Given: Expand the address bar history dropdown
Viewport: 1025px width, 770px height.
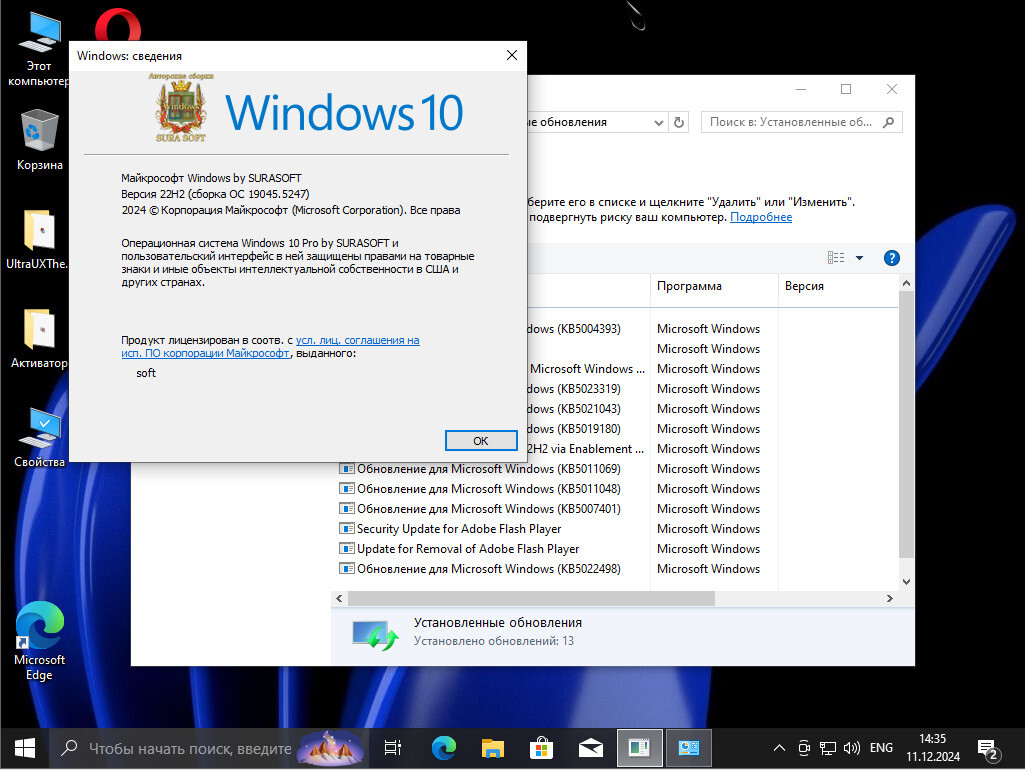Looking at the screenshot, I should pos(658,122).
